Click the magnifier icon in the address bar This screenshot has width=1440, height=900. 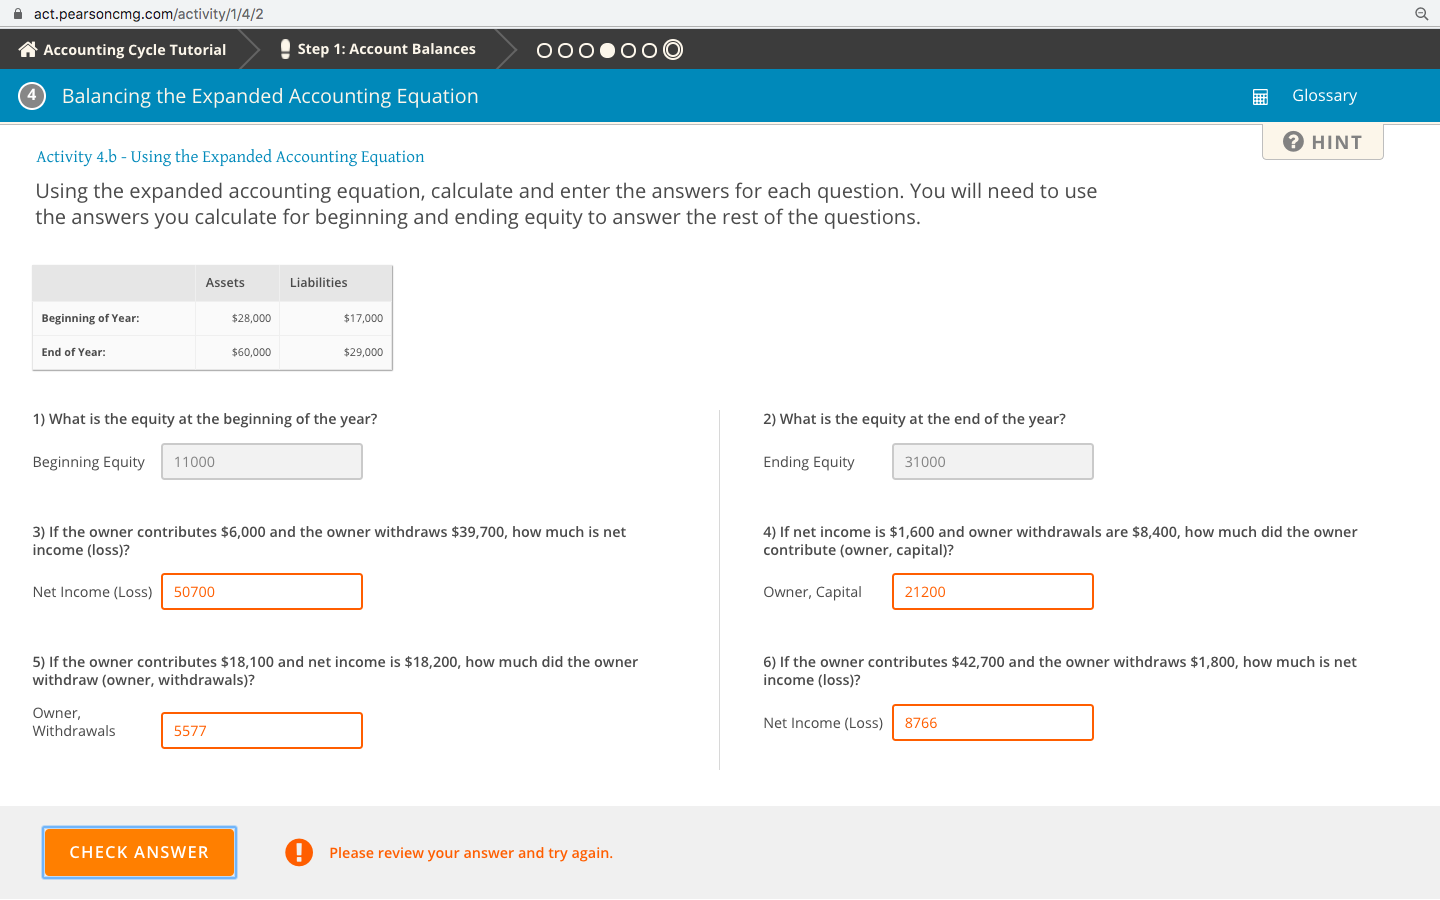[x=1420, y=15]
